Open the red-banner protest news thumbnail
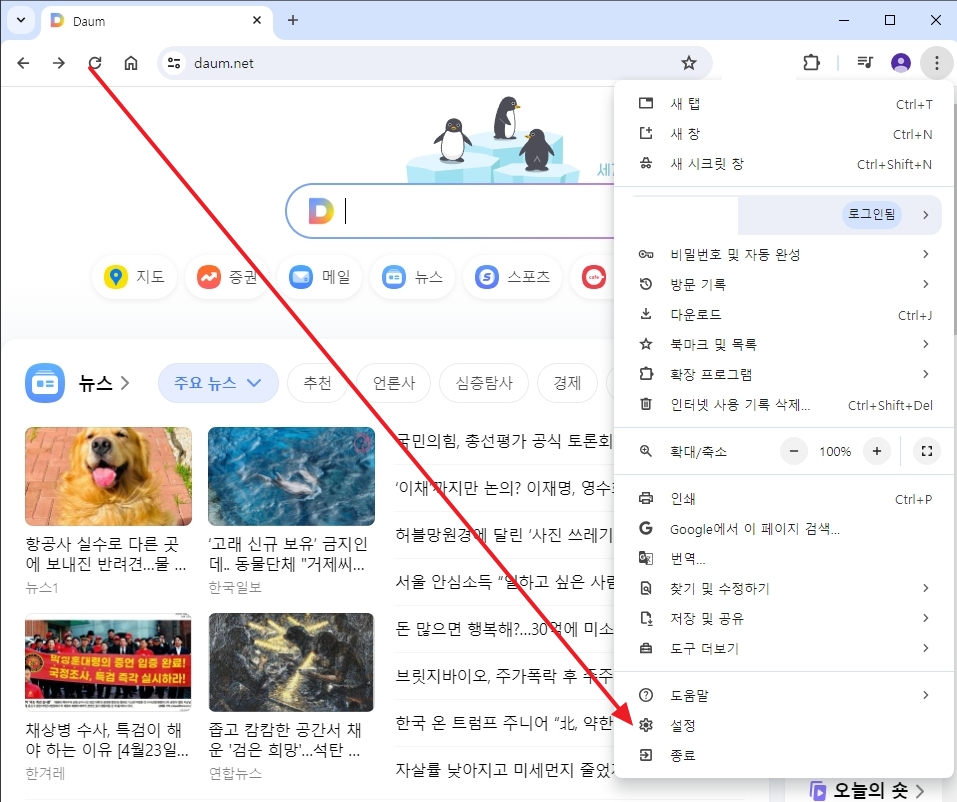957x802 pixels. coord(108,662)
